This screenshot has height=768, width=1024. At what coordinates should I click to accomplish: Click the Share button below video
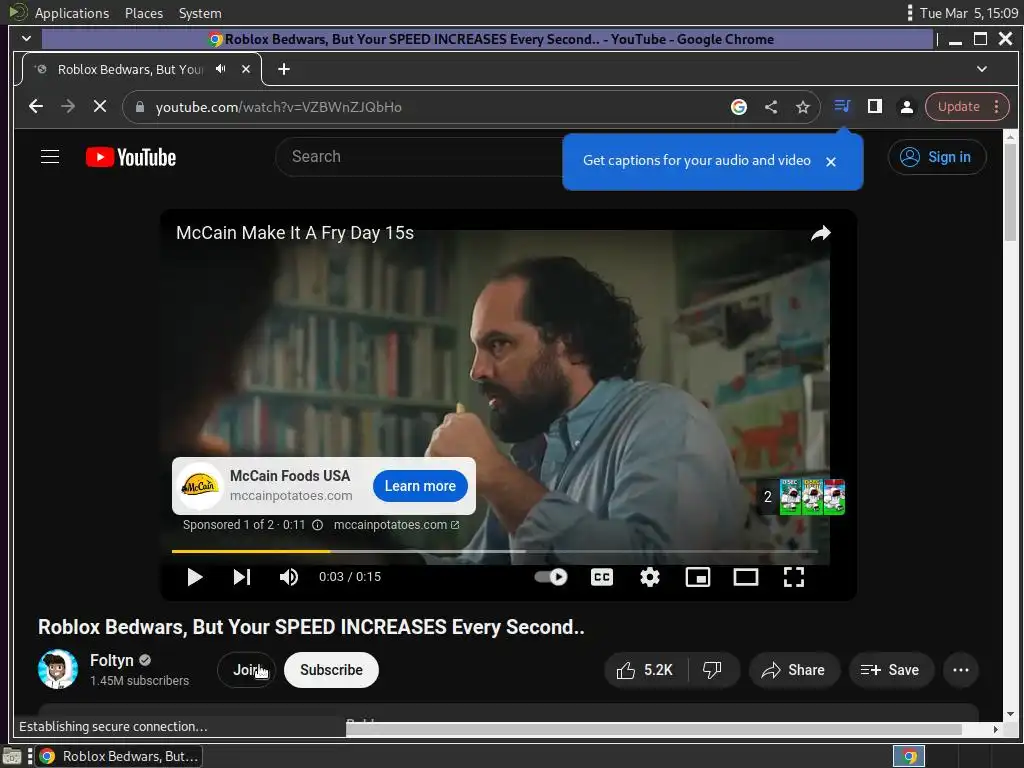pos(793,670)
